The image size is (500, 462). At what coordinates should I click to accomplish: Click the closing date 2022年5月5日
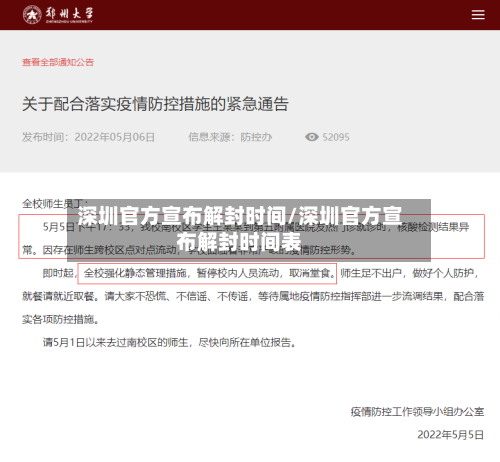(450, 435)
